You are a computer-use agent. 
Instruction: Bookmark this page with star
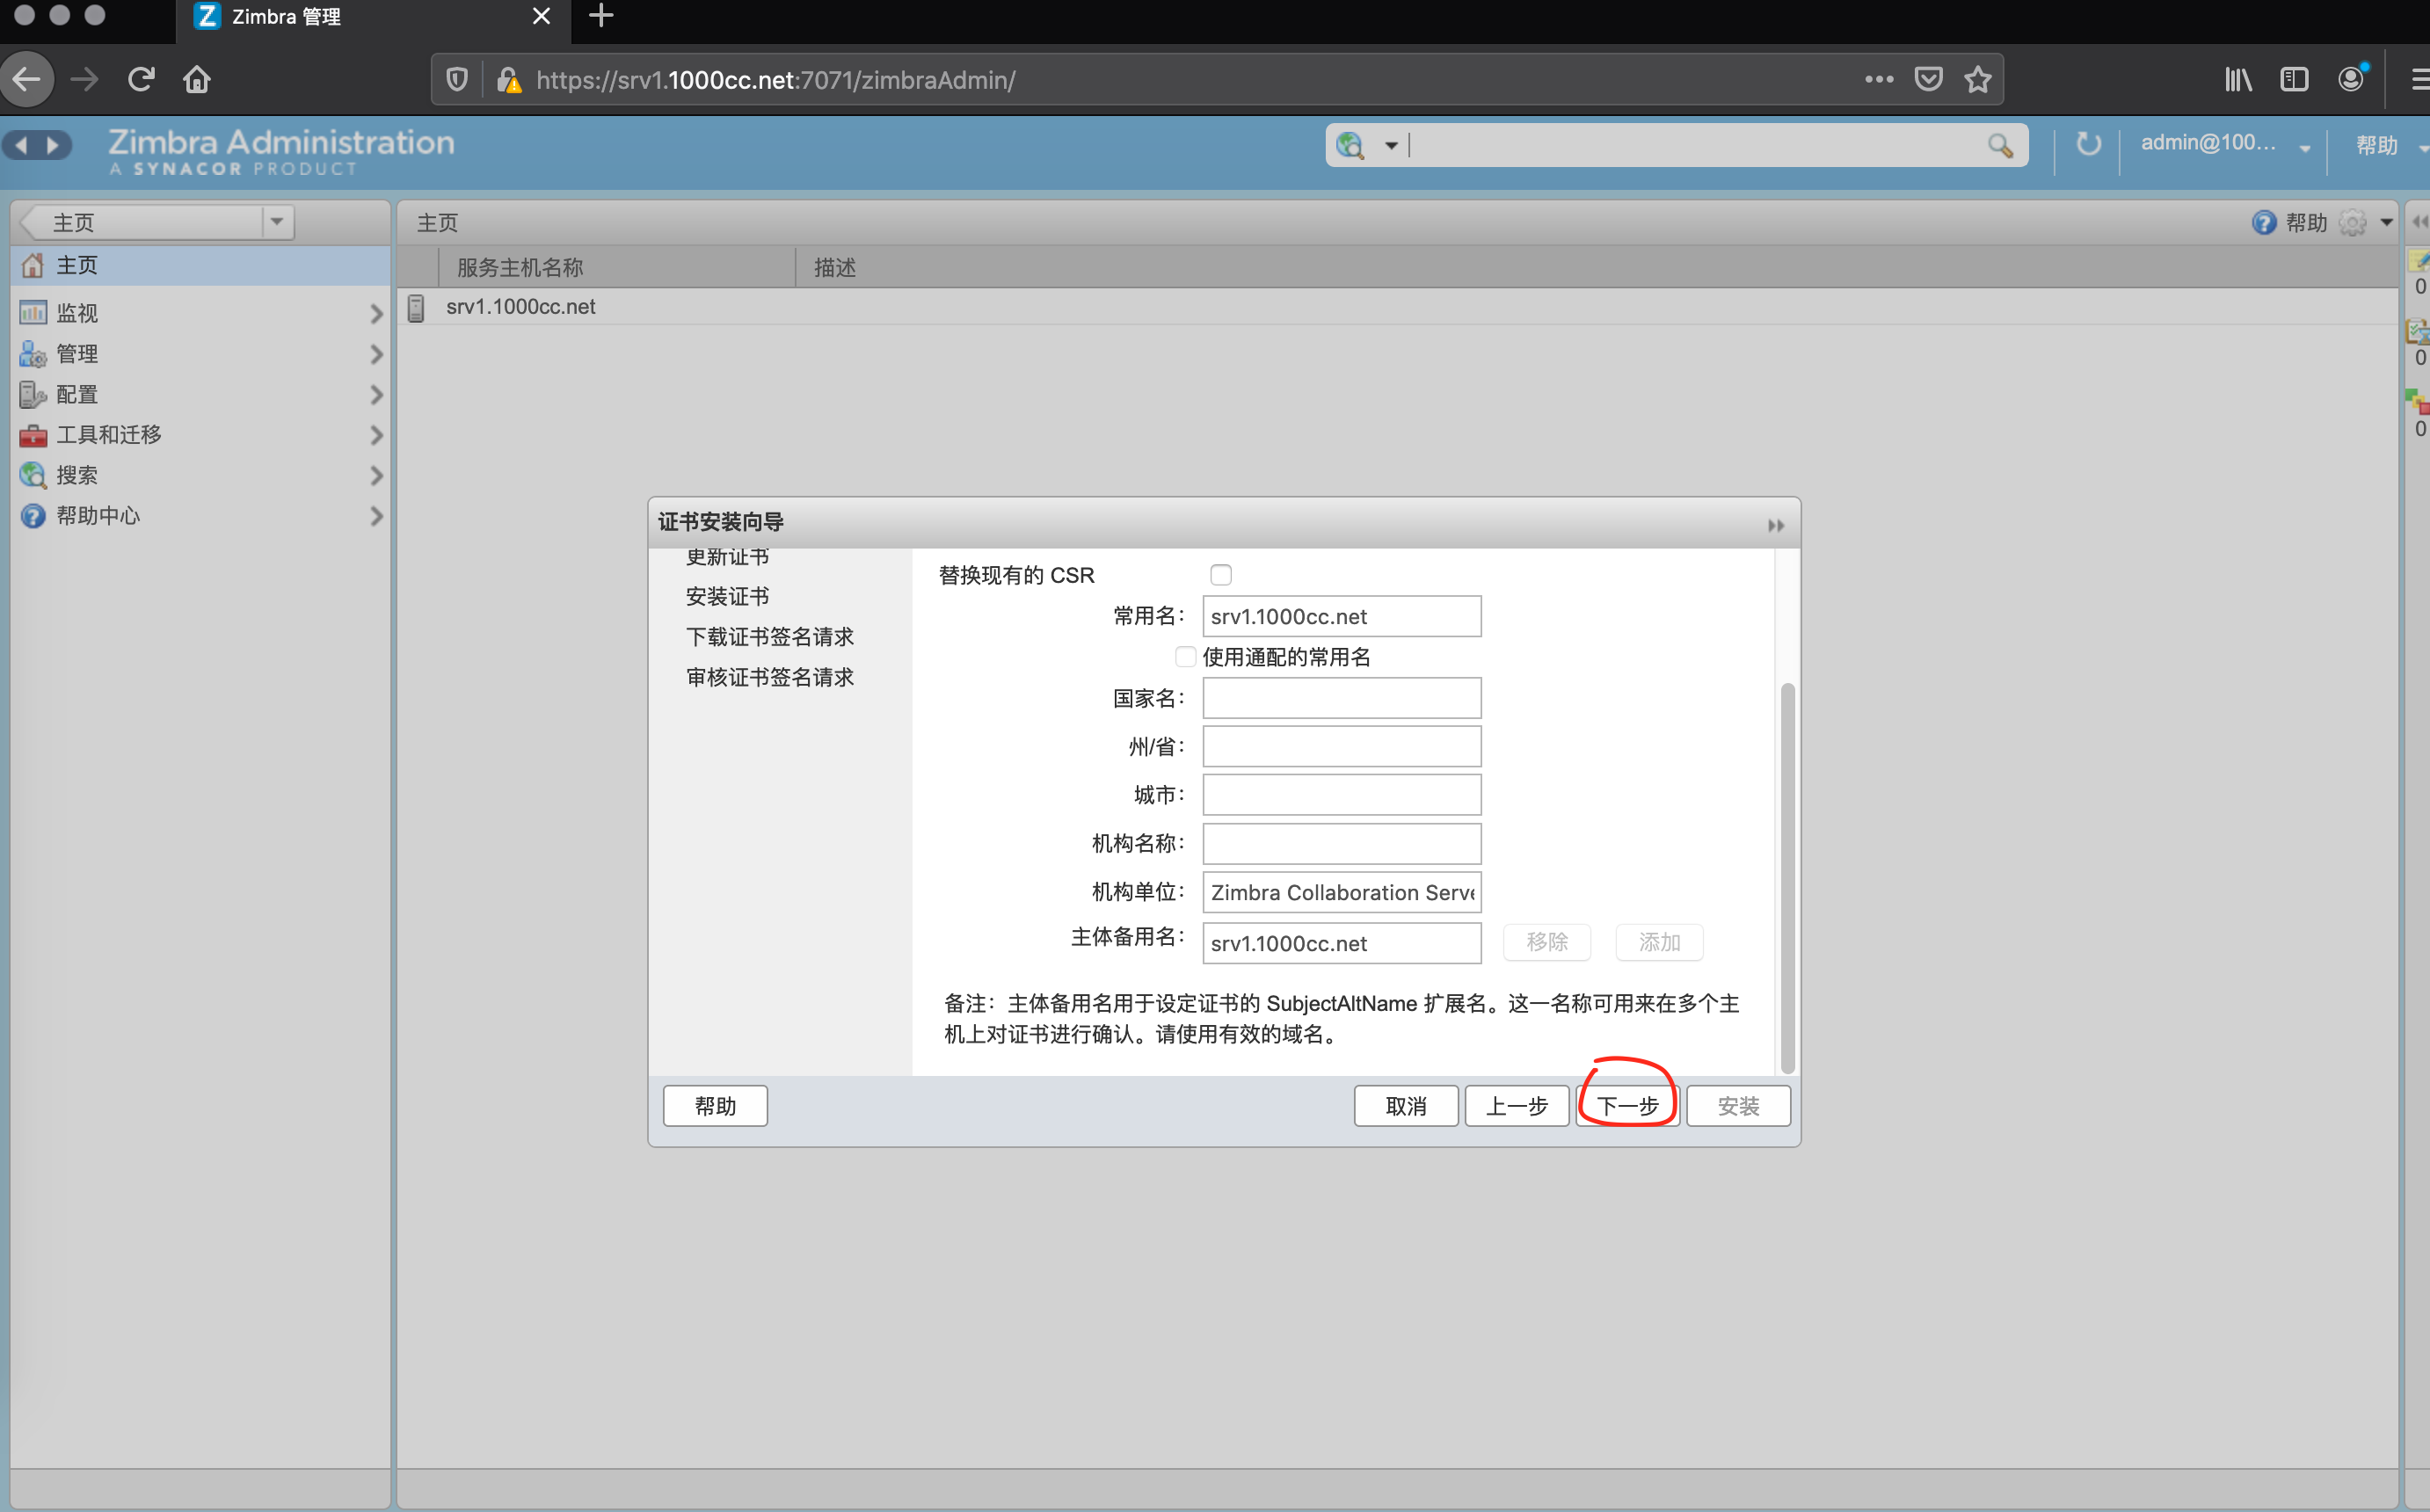1978,79
